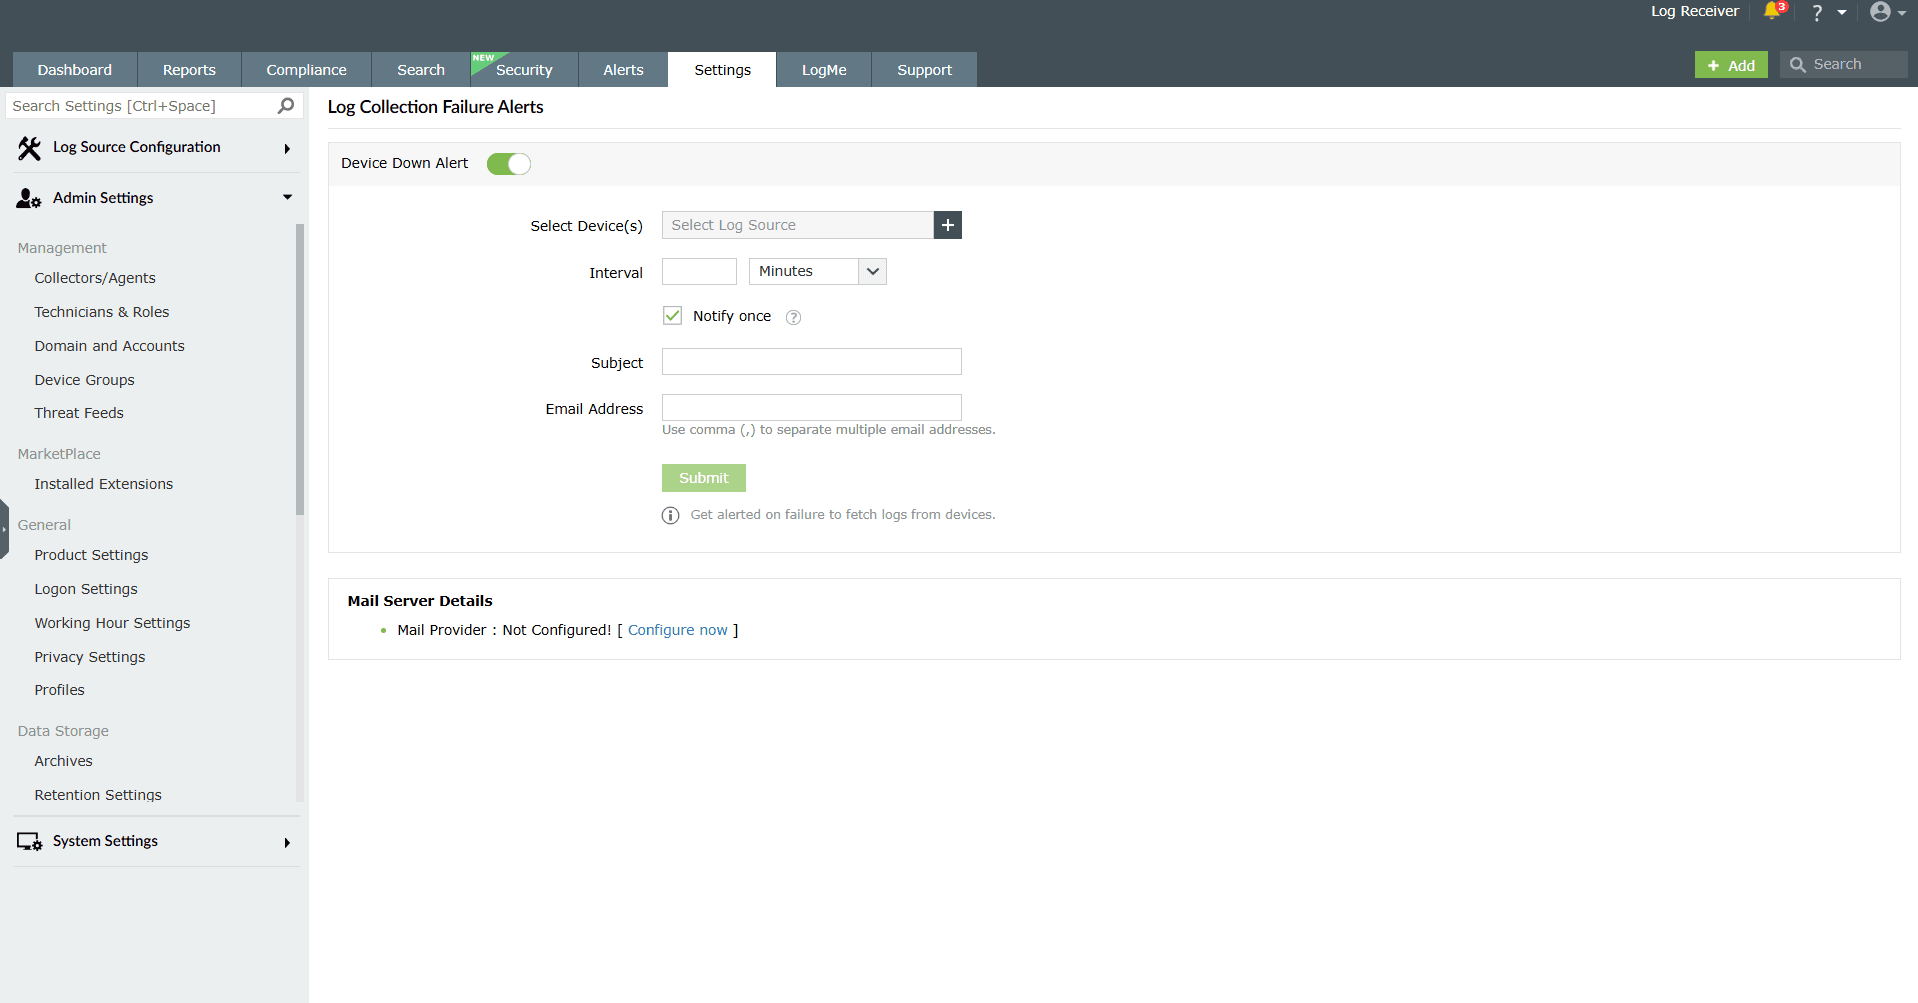The width and height of the screenshot is (1918, 1003).
Task: Open Working Hour Settings page
Action: [x=112, y=623]
